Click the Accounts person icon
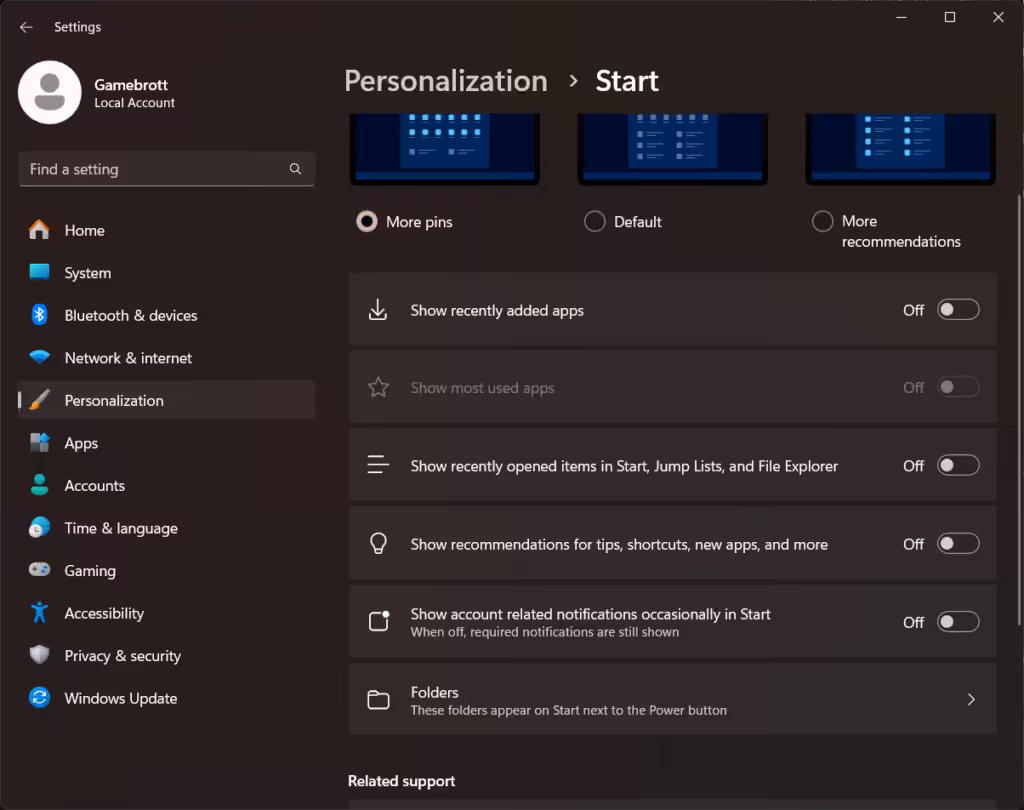1024x810 pixels. tap(39, 485)
